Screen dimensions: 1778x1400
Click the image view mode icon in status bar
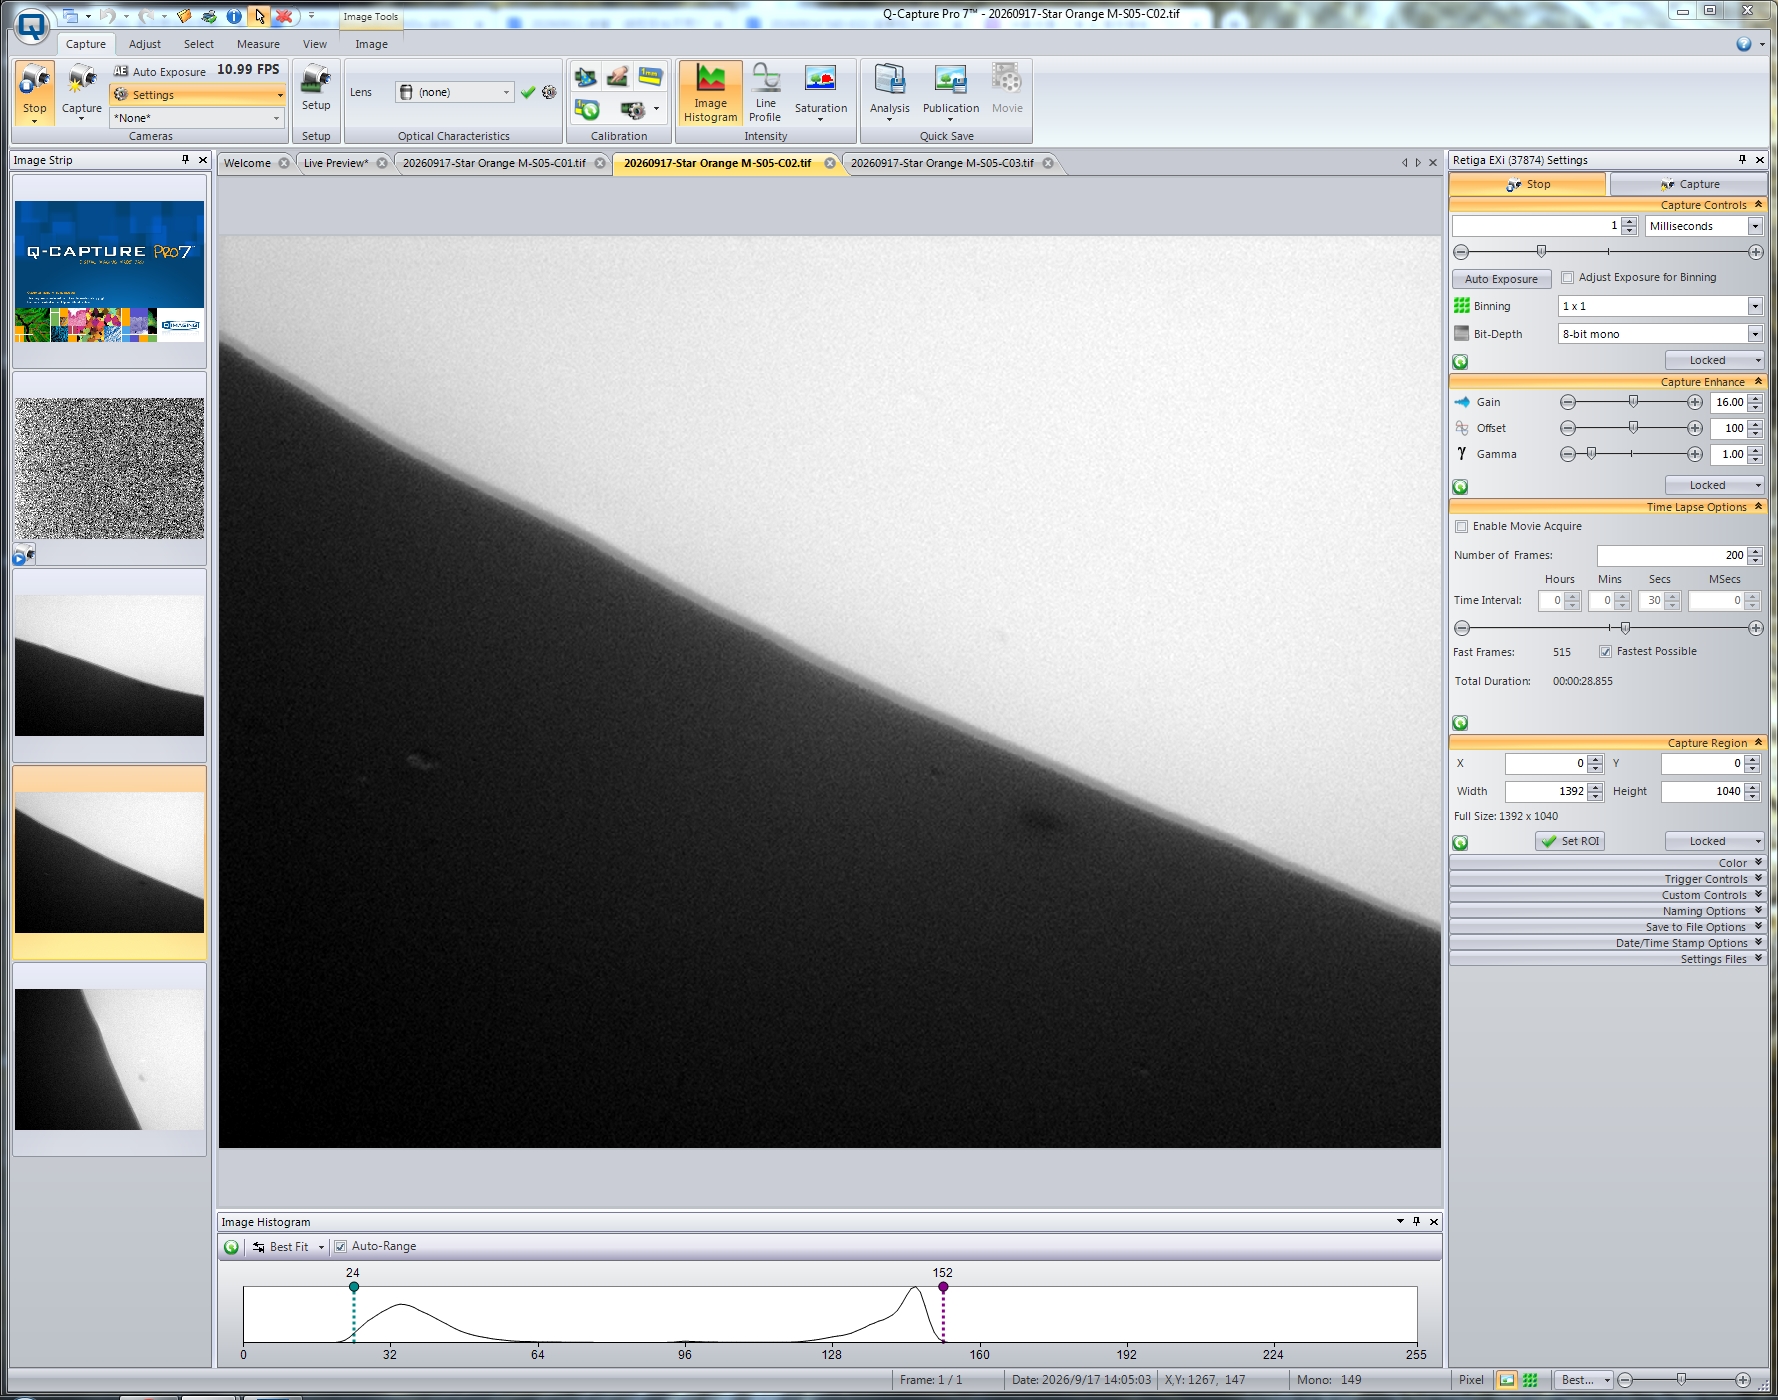point(1506,1380)
